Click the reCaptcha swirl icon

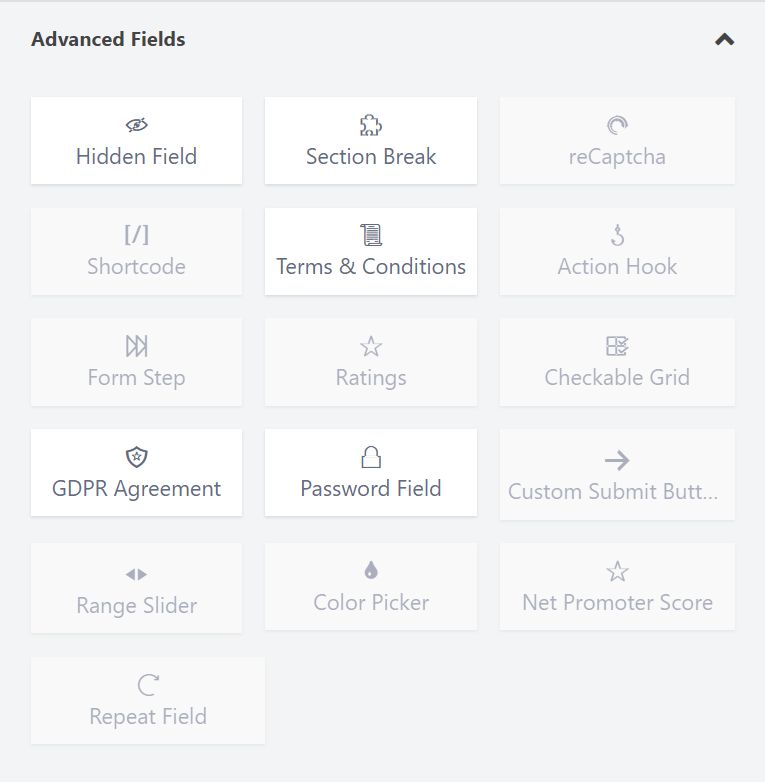[617, 125]
